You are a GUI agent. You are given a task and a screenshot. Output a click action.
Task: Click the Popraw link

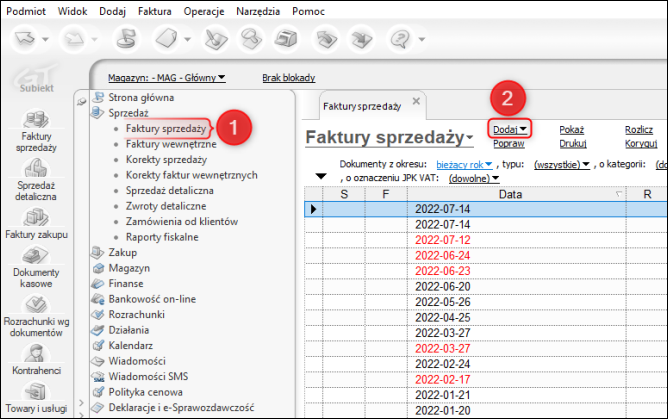click(x=509, y=144)
